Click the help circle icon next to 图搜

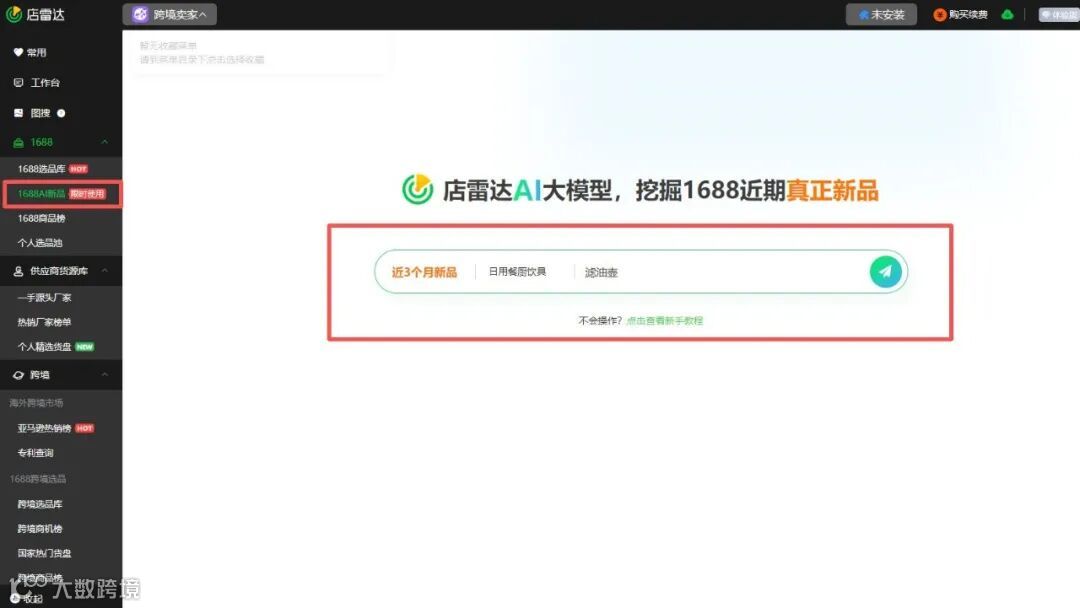coord(61,113)
